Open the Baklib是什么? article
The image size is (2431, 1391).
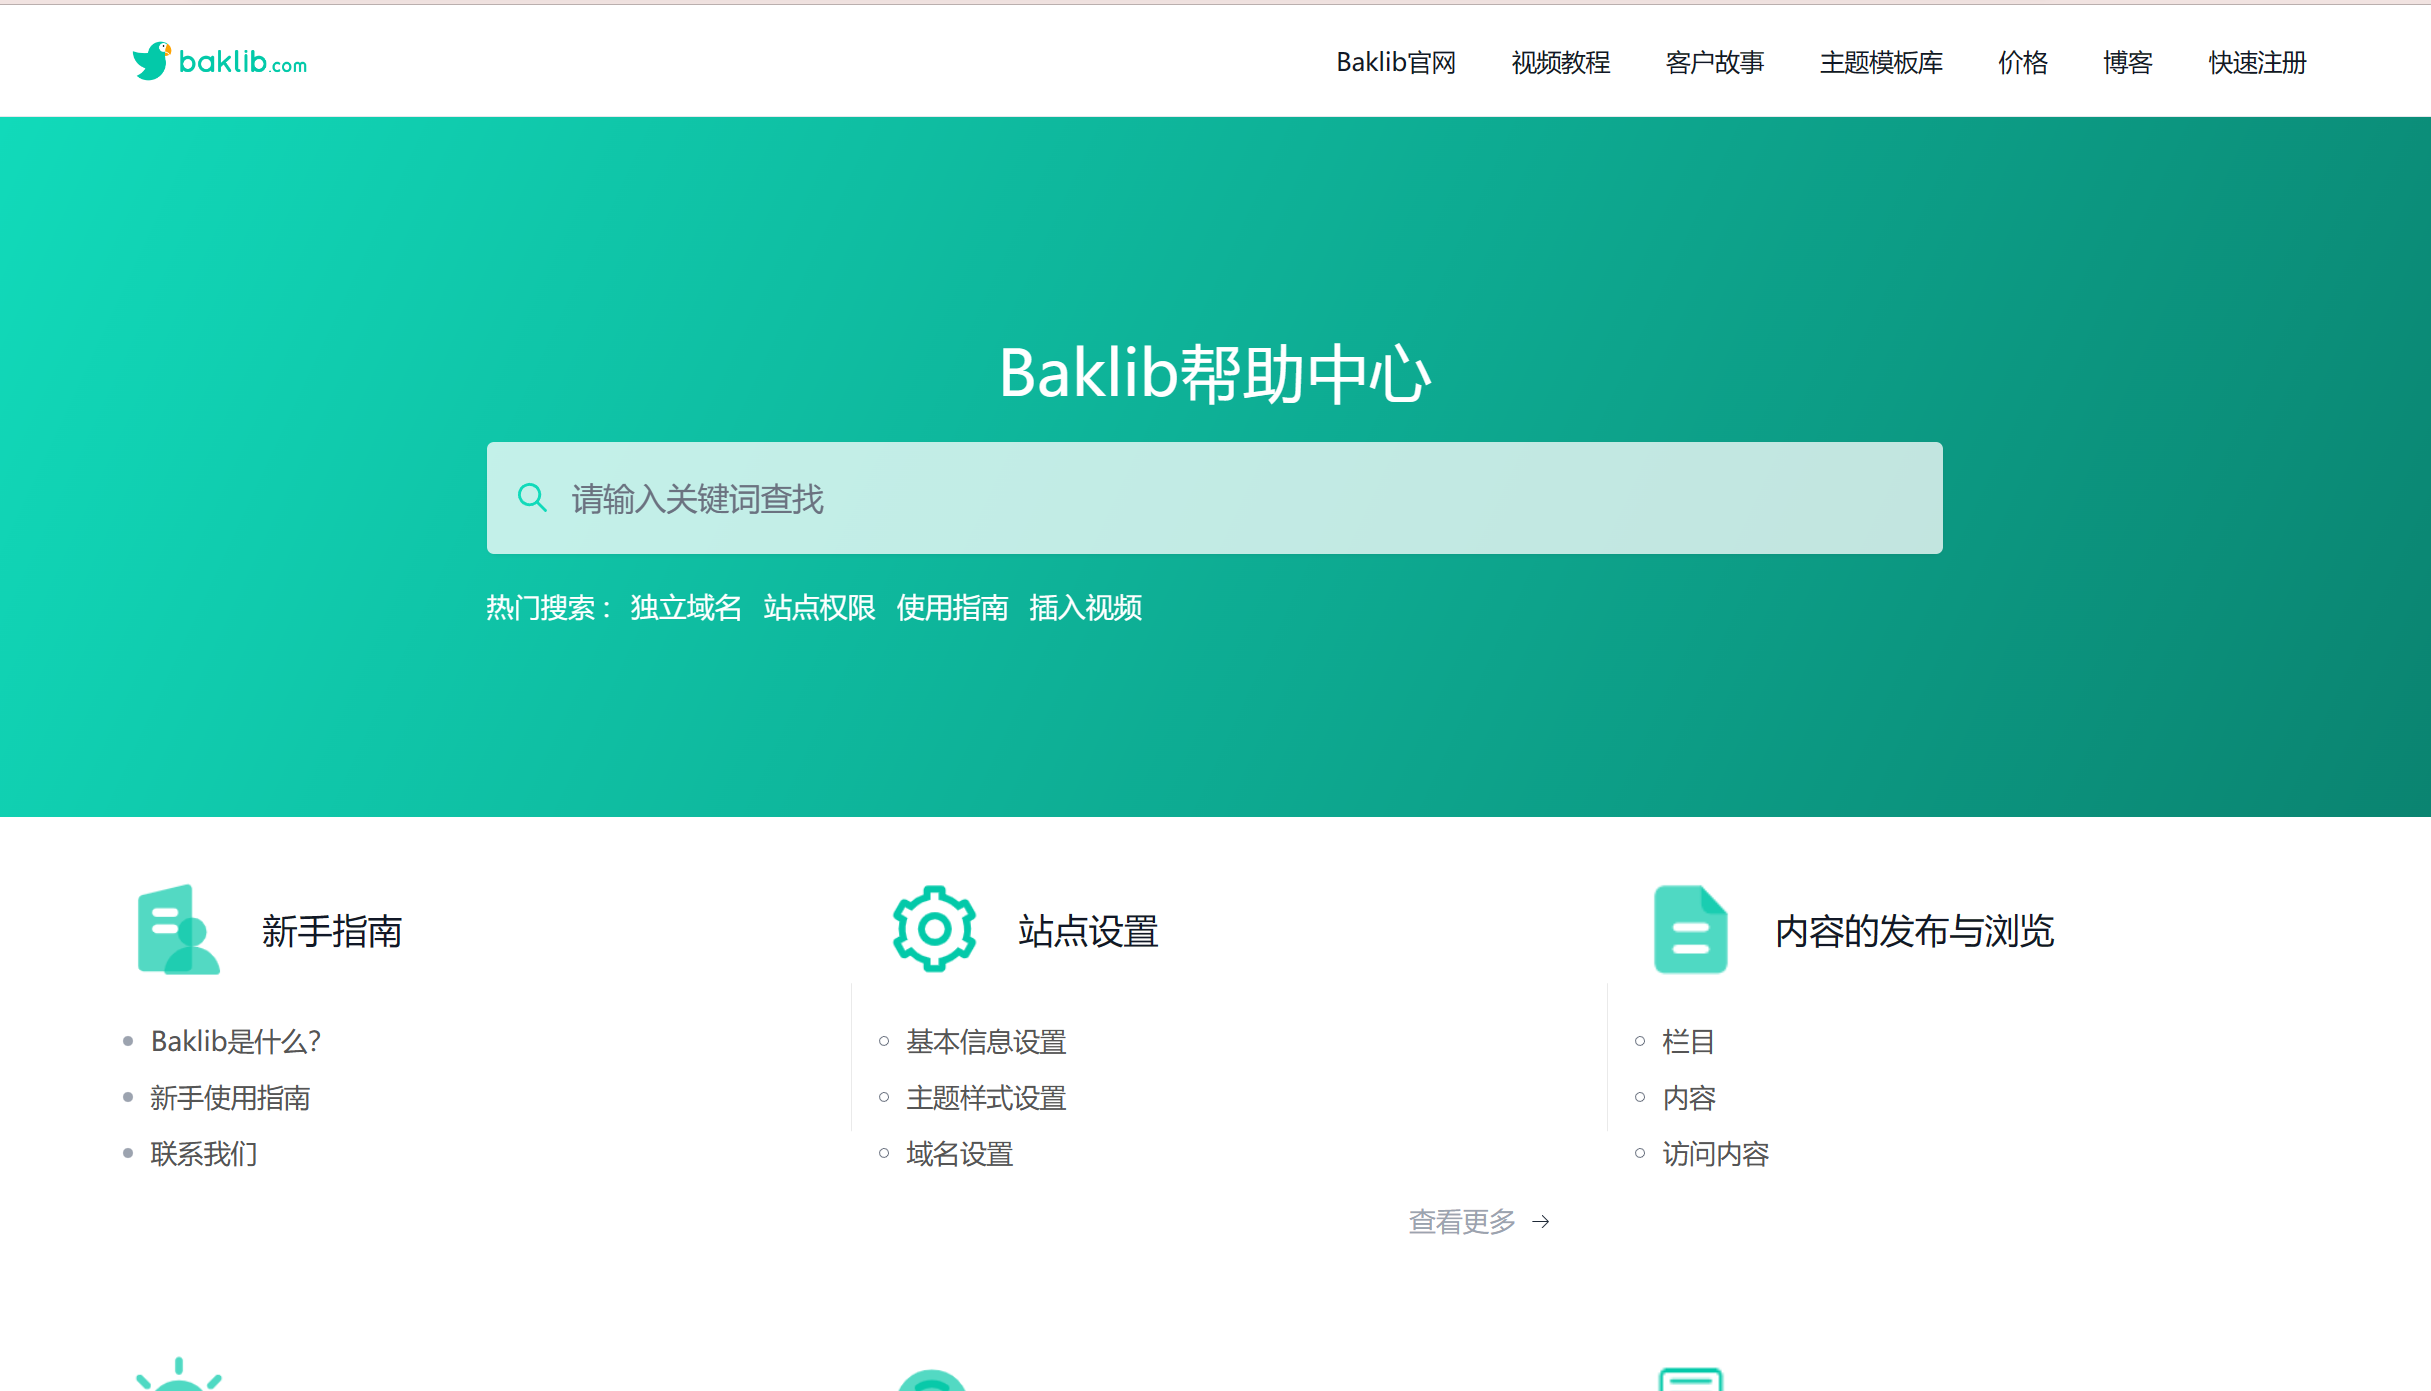point(236,1041)
